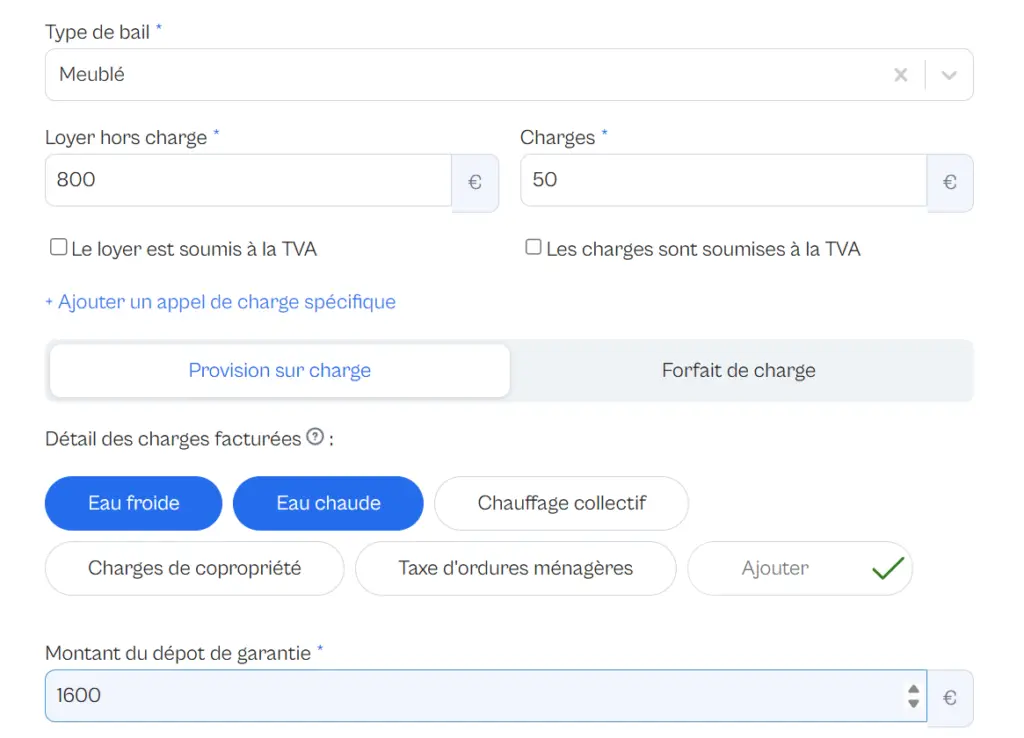Expand the Type de bail dropdown arrow
This screenshot has height=738, width=1024.
coord(949,75)
